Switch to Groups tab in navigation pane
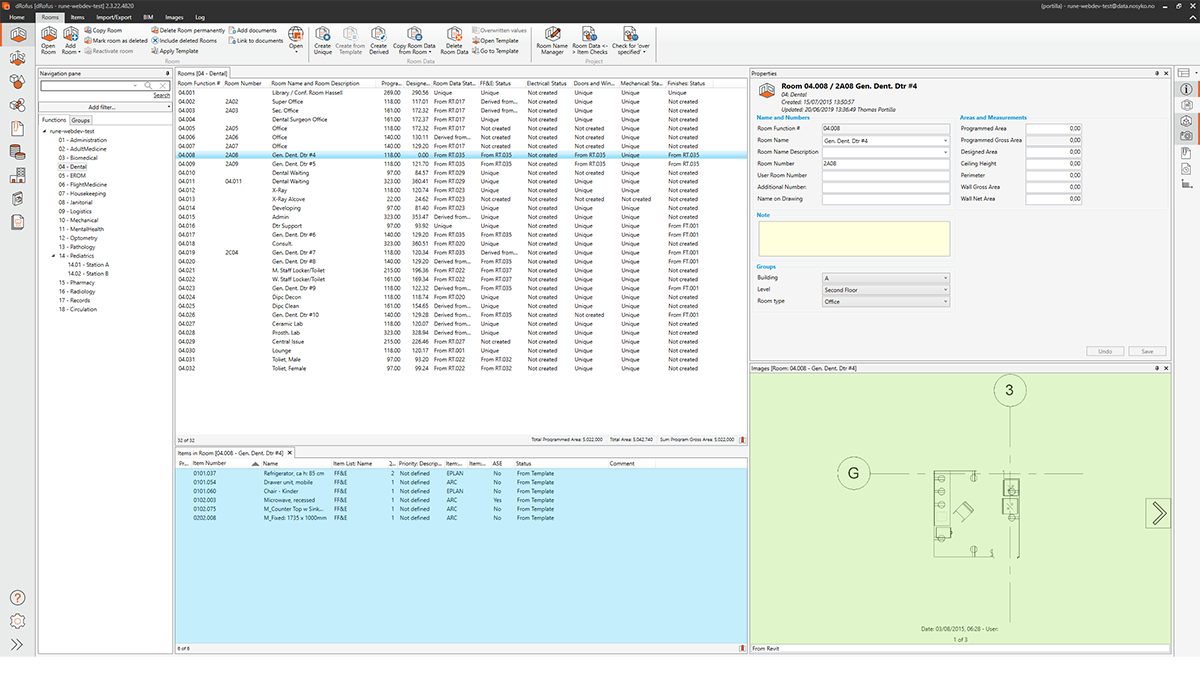Screen dimensions: 1200x675 coord(80,120)
